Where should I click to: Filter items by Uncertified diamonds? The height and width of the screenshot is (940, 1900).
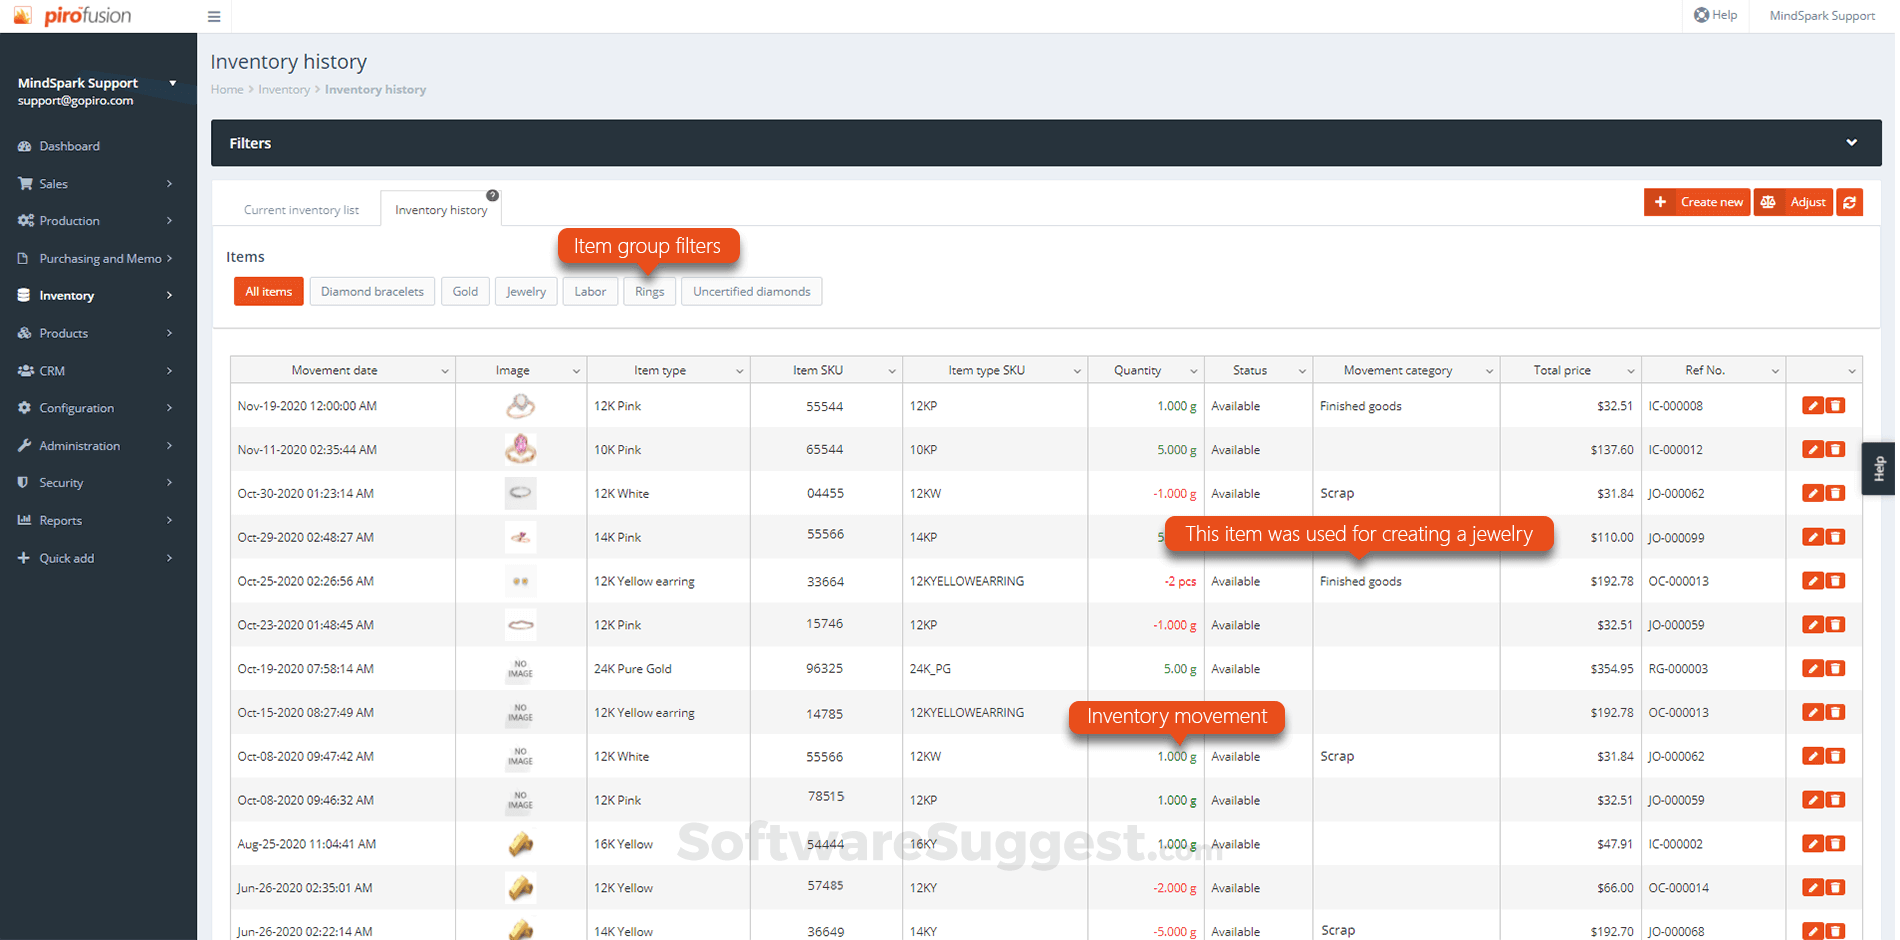751,291
